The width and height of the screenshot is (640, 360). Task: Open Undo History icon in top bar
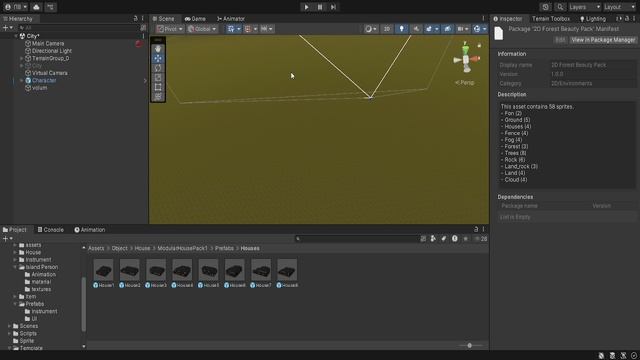click(545, 7)
